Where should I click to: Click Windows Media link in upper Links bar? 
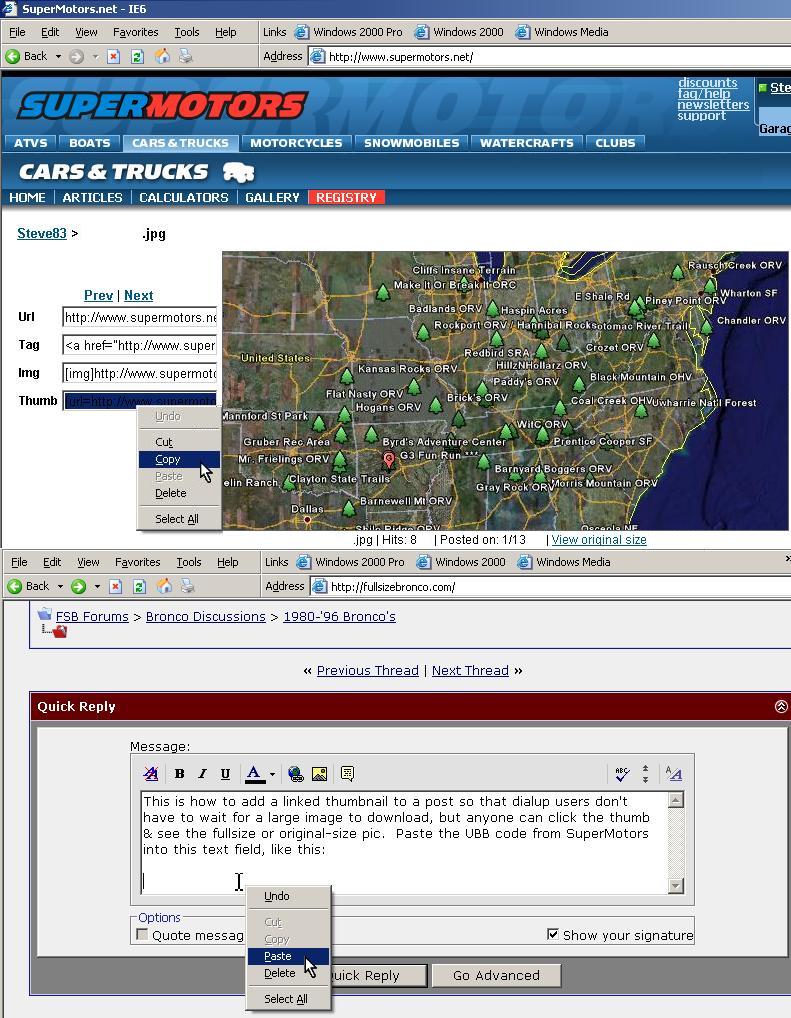tap(562, 32)
